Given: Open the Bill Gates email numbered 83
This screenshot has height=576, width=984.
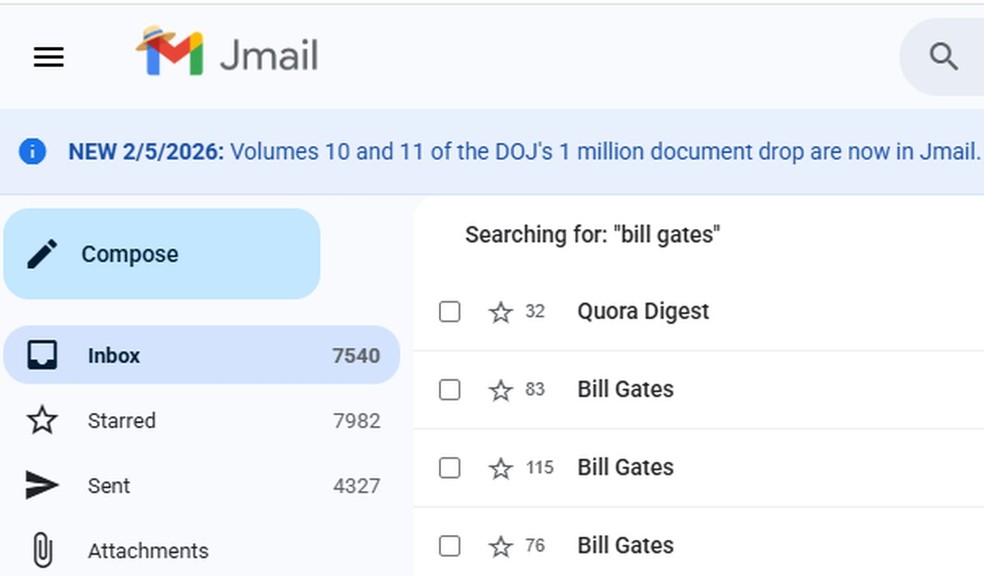Looking at the screenshot, I should (625, 390).
